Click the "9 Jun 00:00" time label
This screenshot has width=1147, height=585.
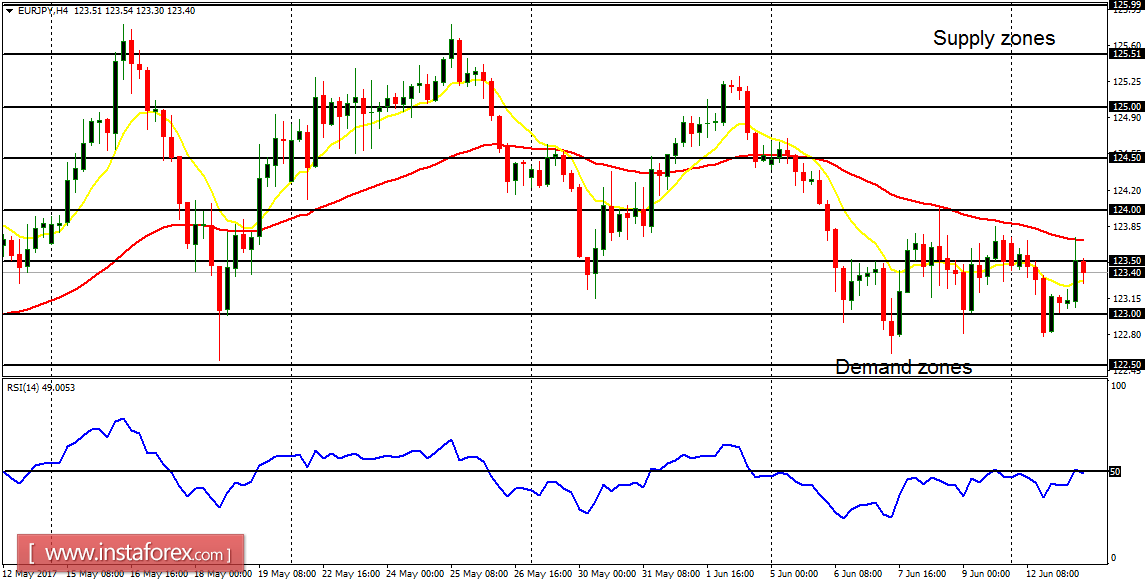coord(988,575)
